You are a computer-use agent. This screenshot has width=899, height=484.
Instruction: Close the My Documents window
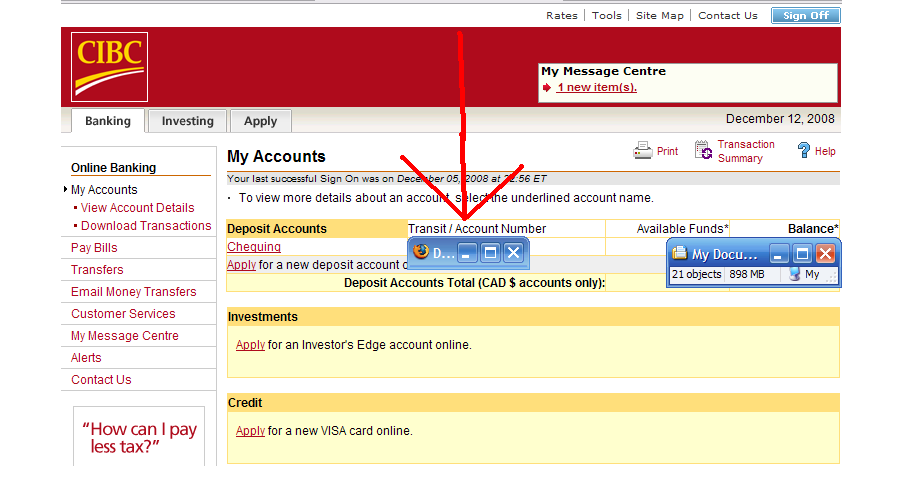826,253
